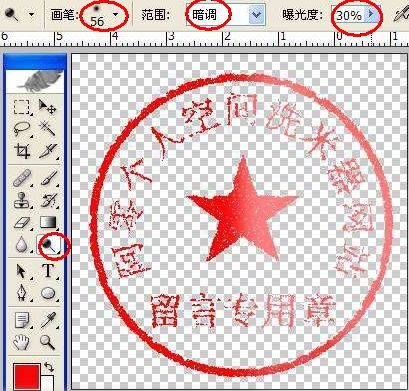Viewport: 409px width, 391px height.
Task: Enable airbrush mode in options bar
Action: 401,15
